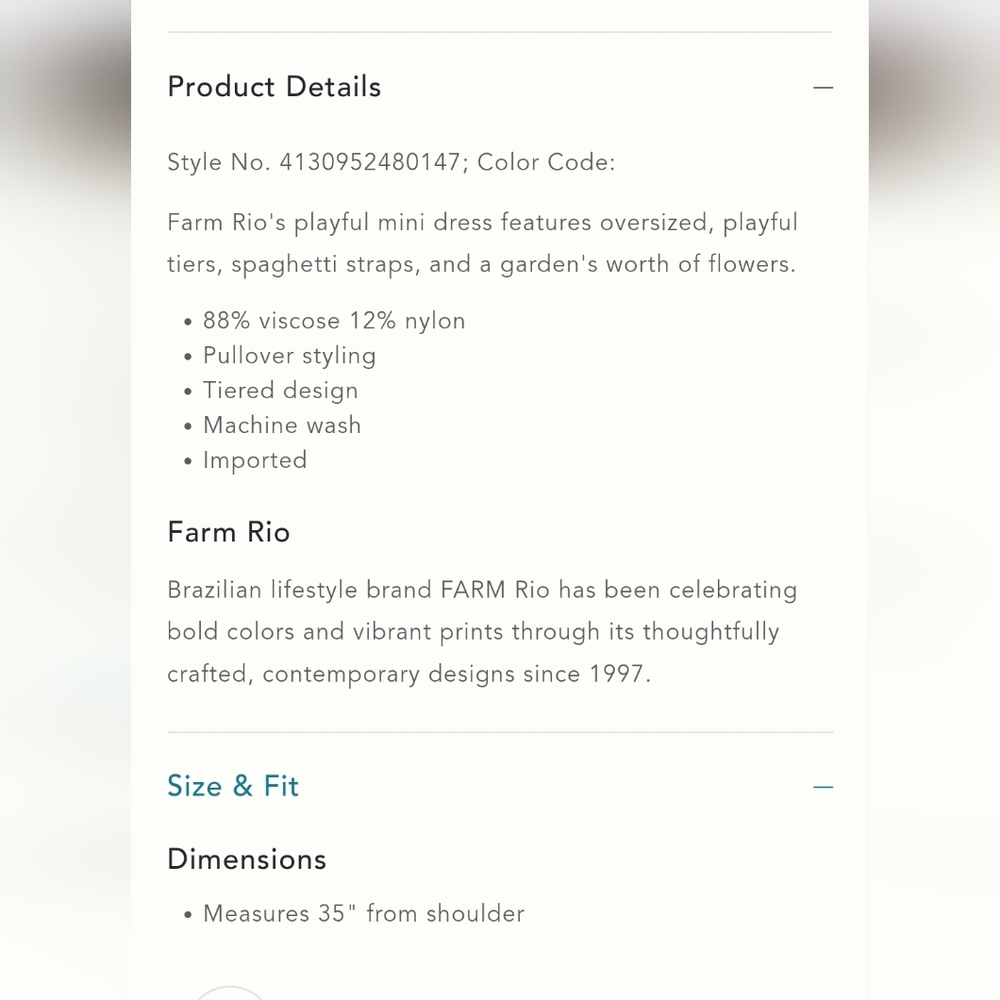Image resolution: width=1000 pixels, height=1000 pixels.
Task: Click the Measures 35" from shoulder text
Action: coord(364,913)
